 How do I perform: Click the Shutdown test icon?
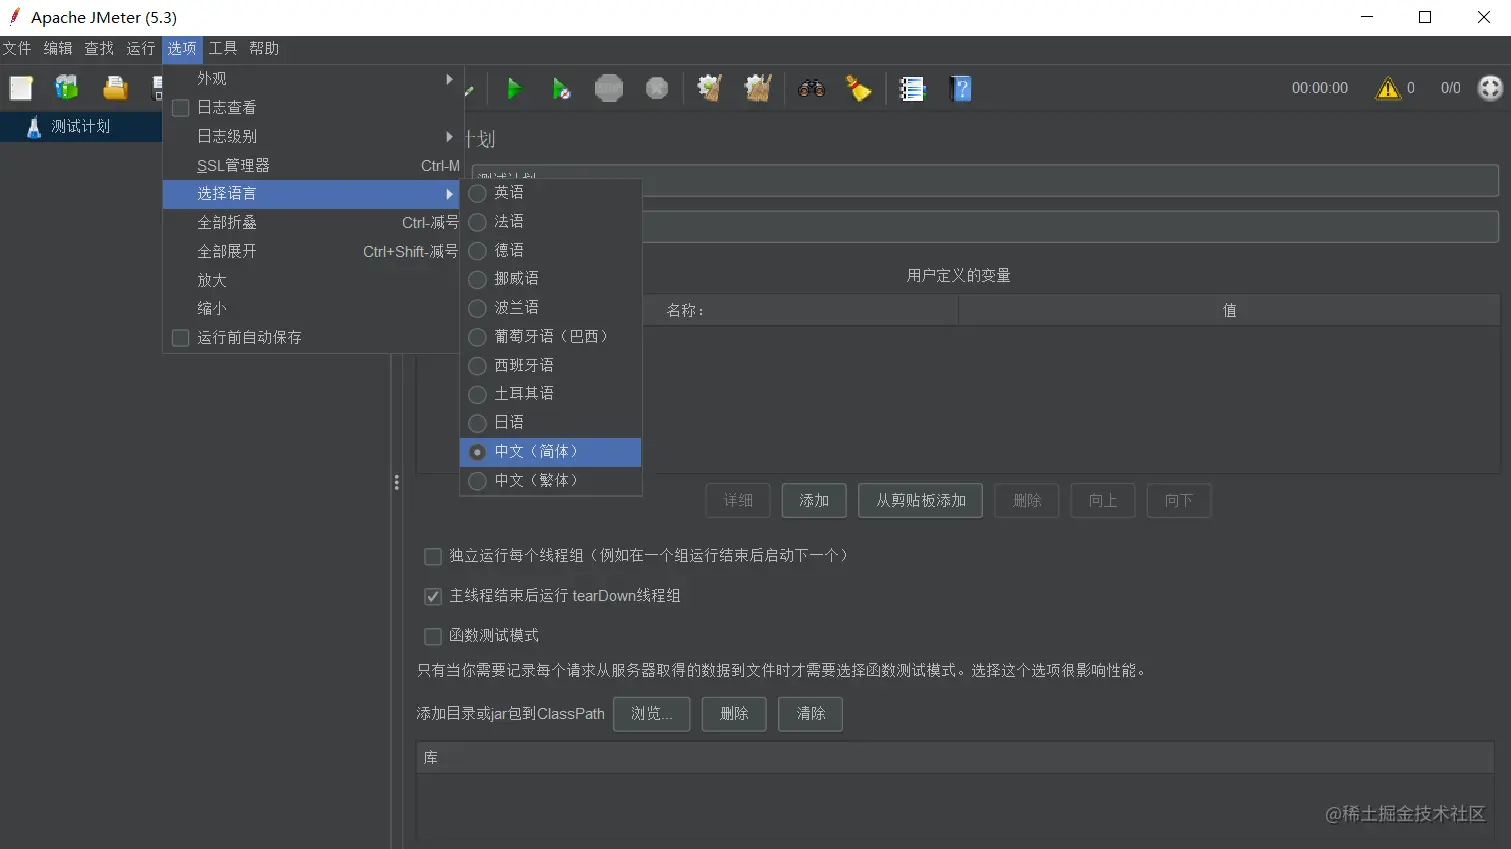click(x=657, y=89)
